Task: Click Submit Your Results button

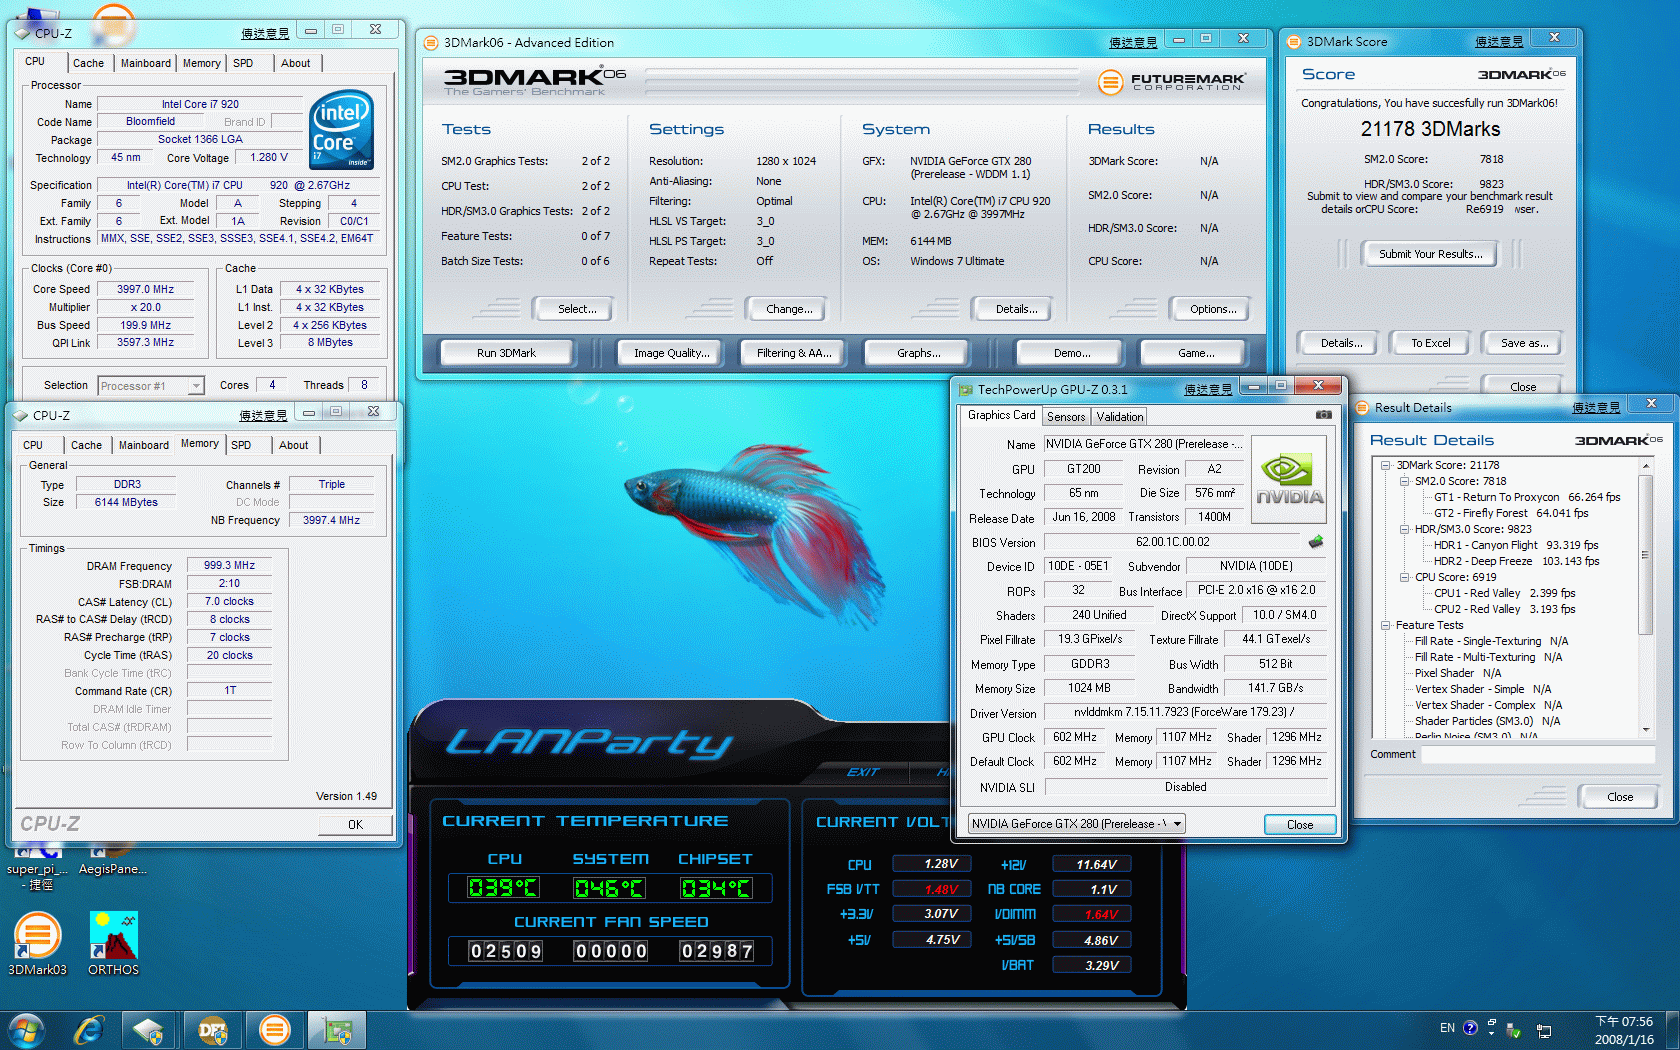Action: [x=1430, y=254]
